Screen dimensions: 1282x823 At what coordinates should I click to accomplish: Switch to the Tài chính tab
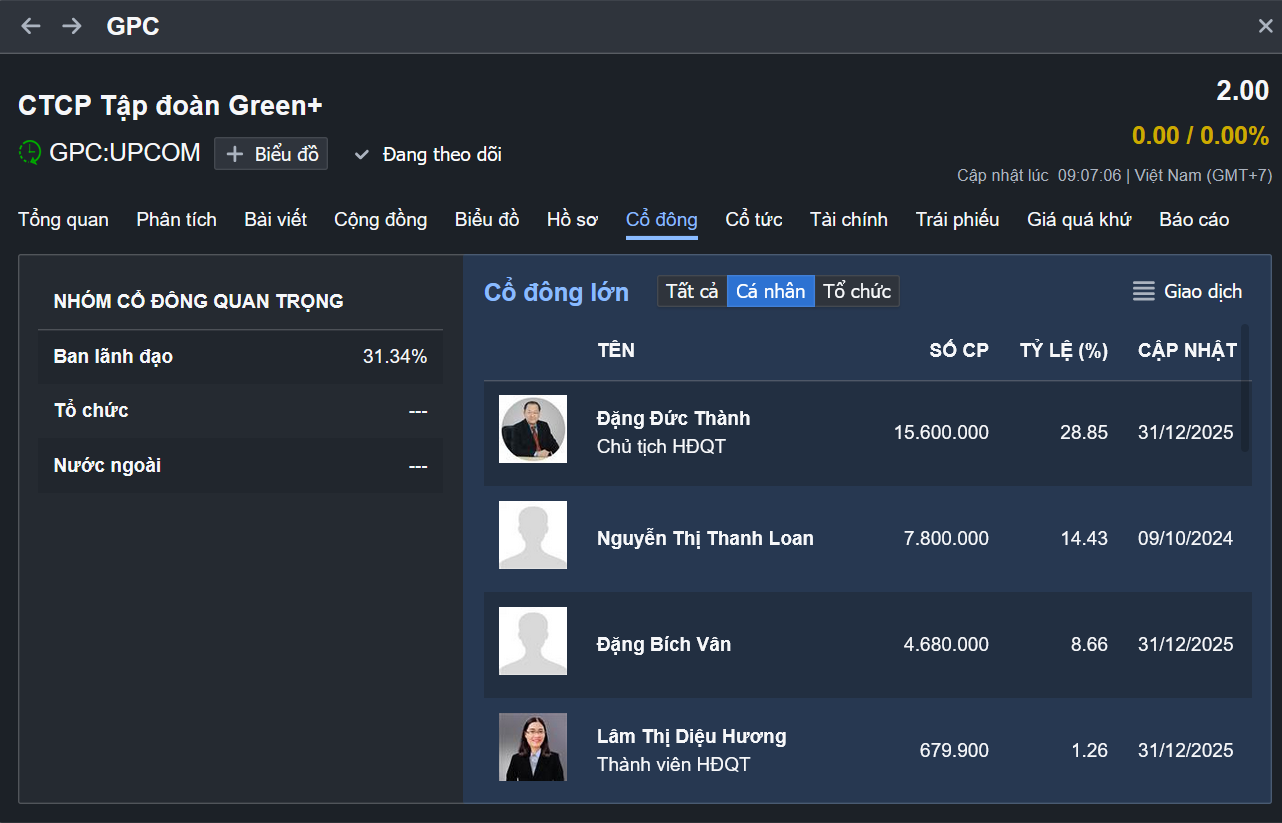(x=849, y=219)
